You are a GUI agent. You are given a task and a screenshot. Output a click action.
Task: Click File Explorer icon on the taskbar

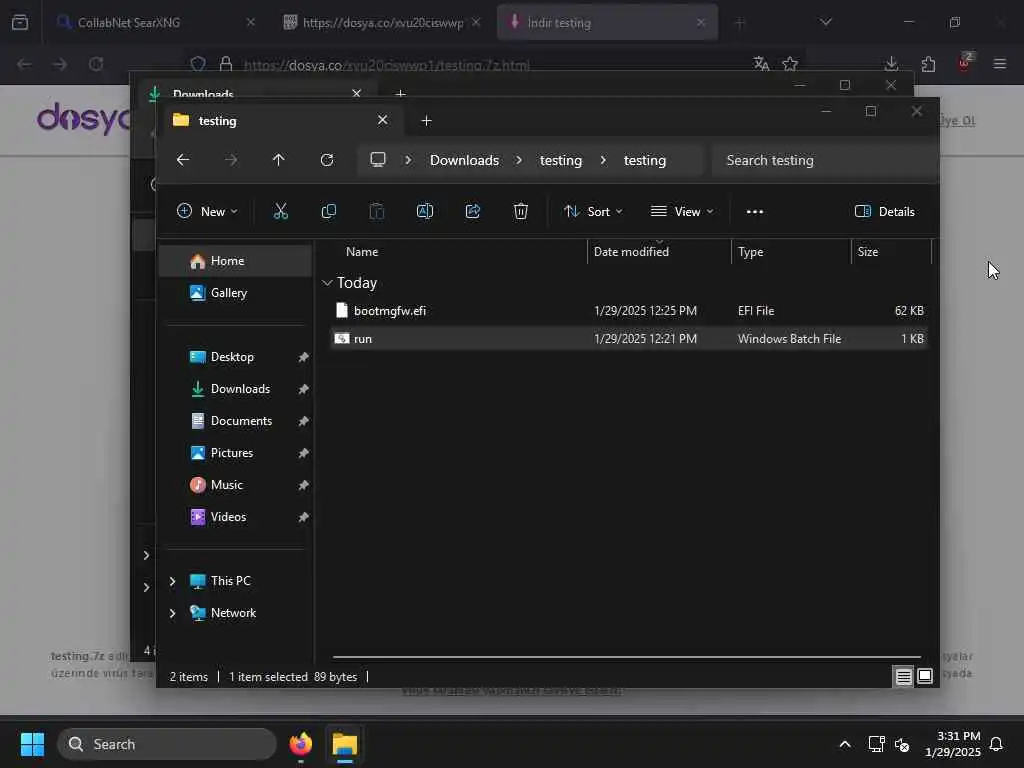coord(345,744)
